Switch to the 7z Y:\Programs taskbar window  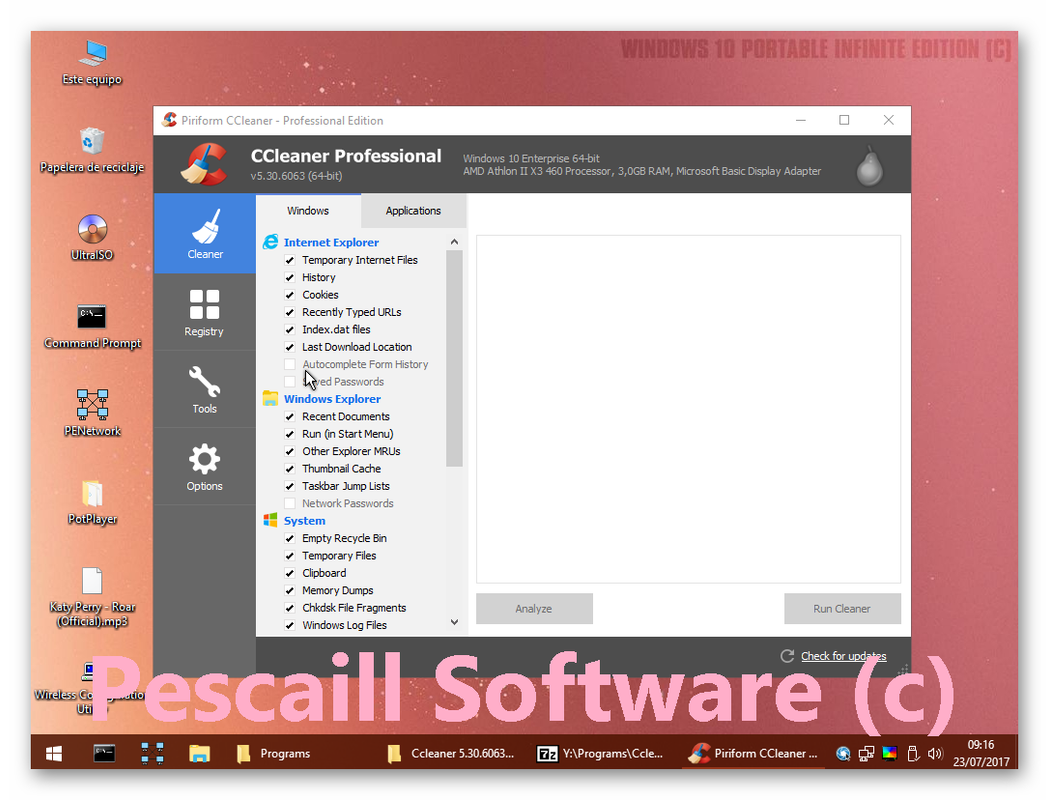click(601, 754)
